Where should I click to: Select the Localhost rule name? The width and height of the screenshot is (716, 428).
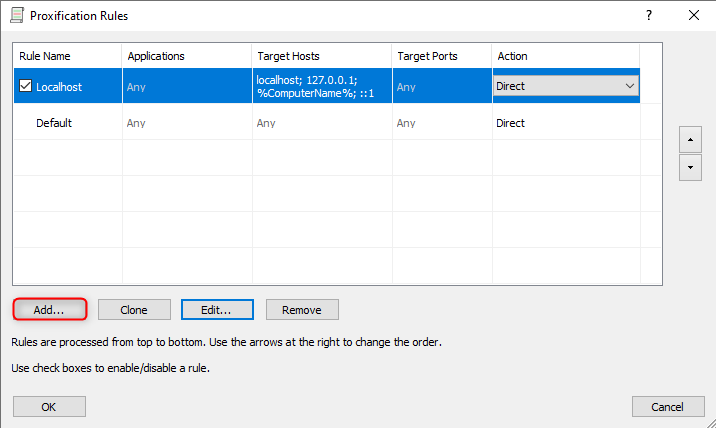point(59,87)
